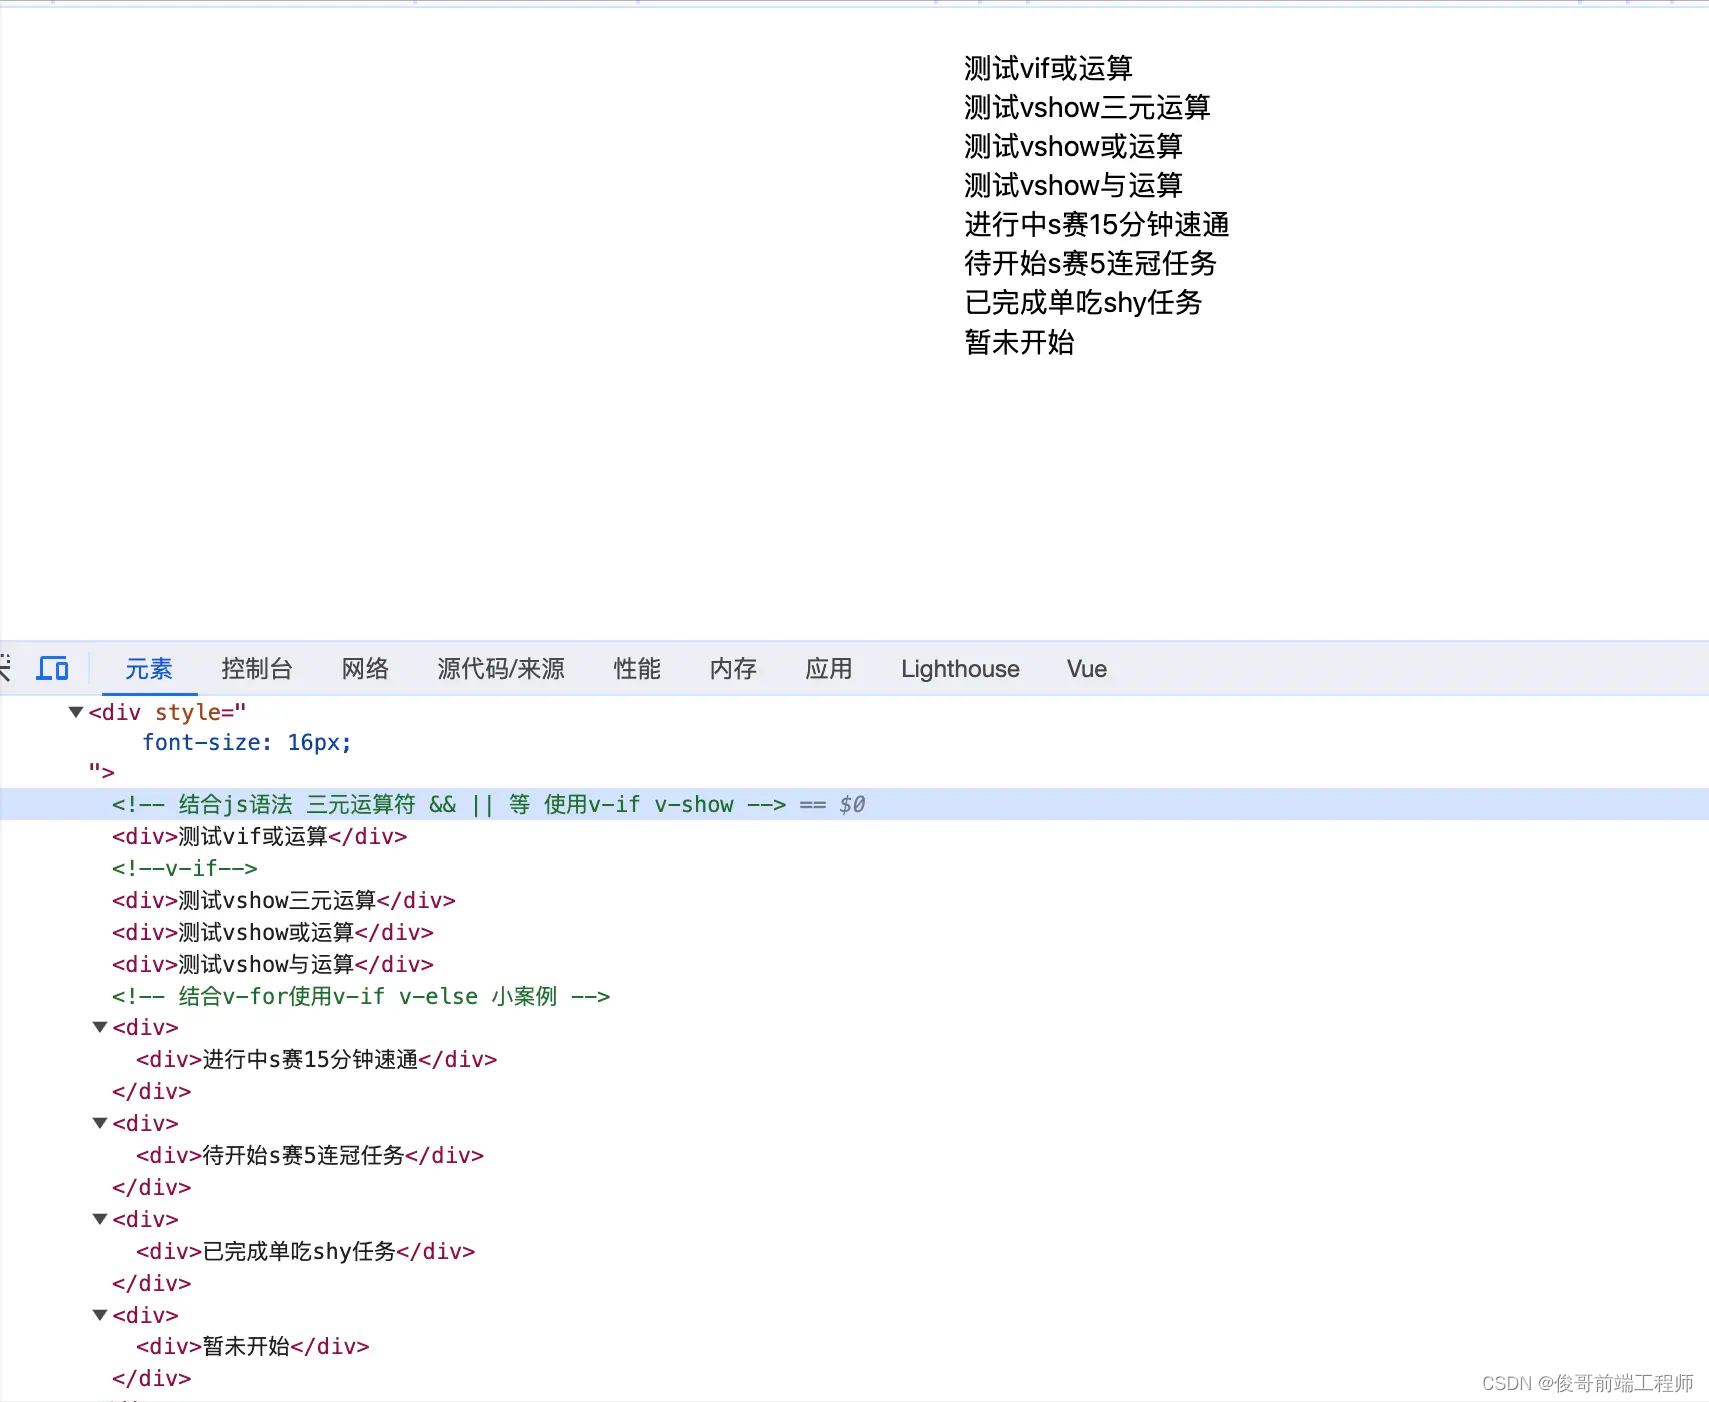Collapse the div containing 进行中s赛15分钟速通
This screenshot has width=1709, height=1402.
(x=99, y=1026)
